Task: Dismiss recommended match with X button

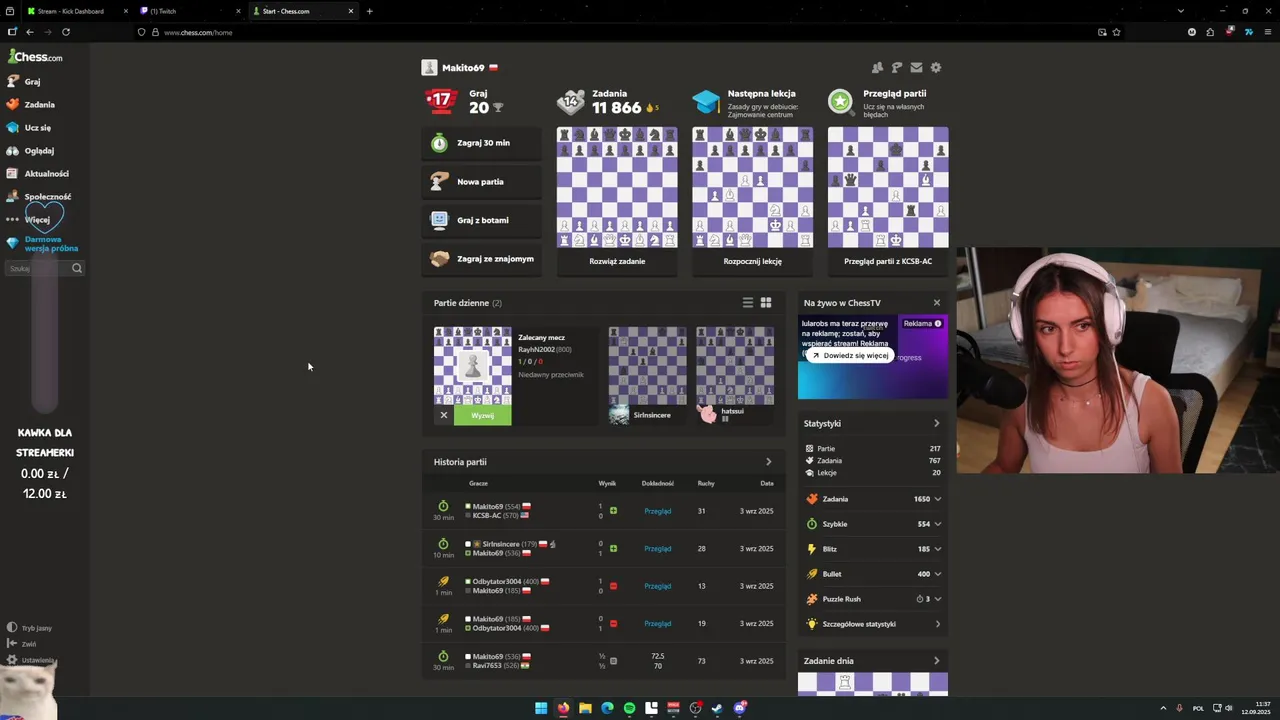Action: [x=444, y=415]
